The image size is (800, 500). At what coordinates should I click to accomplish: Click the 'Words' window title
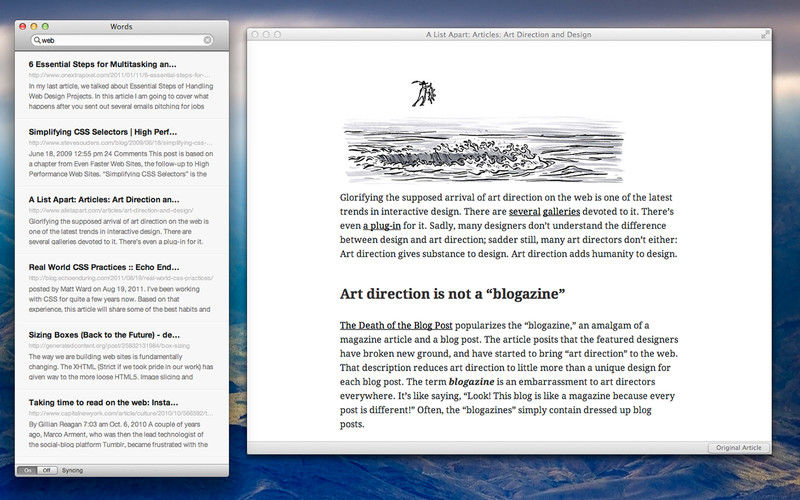pyautogui.click(x=121, y=27)
